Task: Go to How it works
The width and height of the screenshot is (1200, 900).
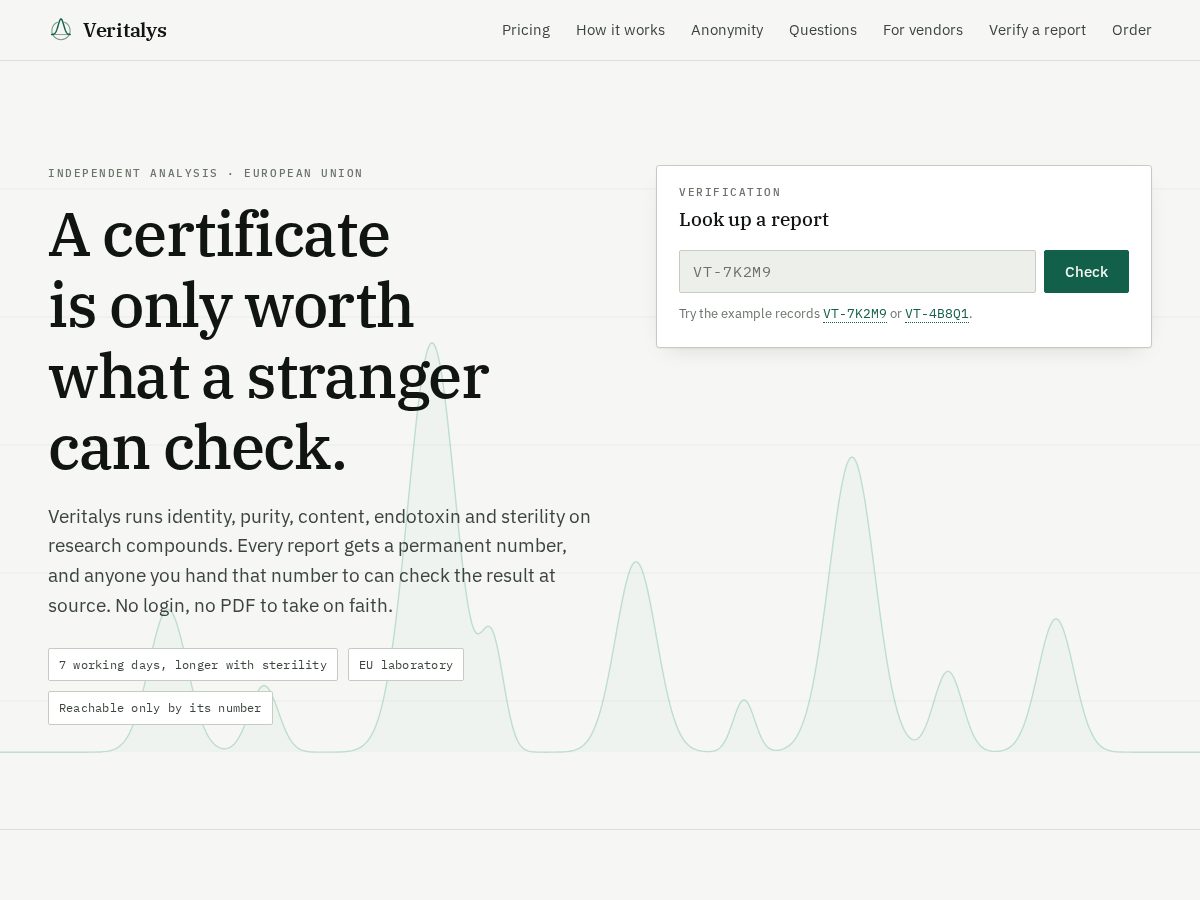Action: 620,30
